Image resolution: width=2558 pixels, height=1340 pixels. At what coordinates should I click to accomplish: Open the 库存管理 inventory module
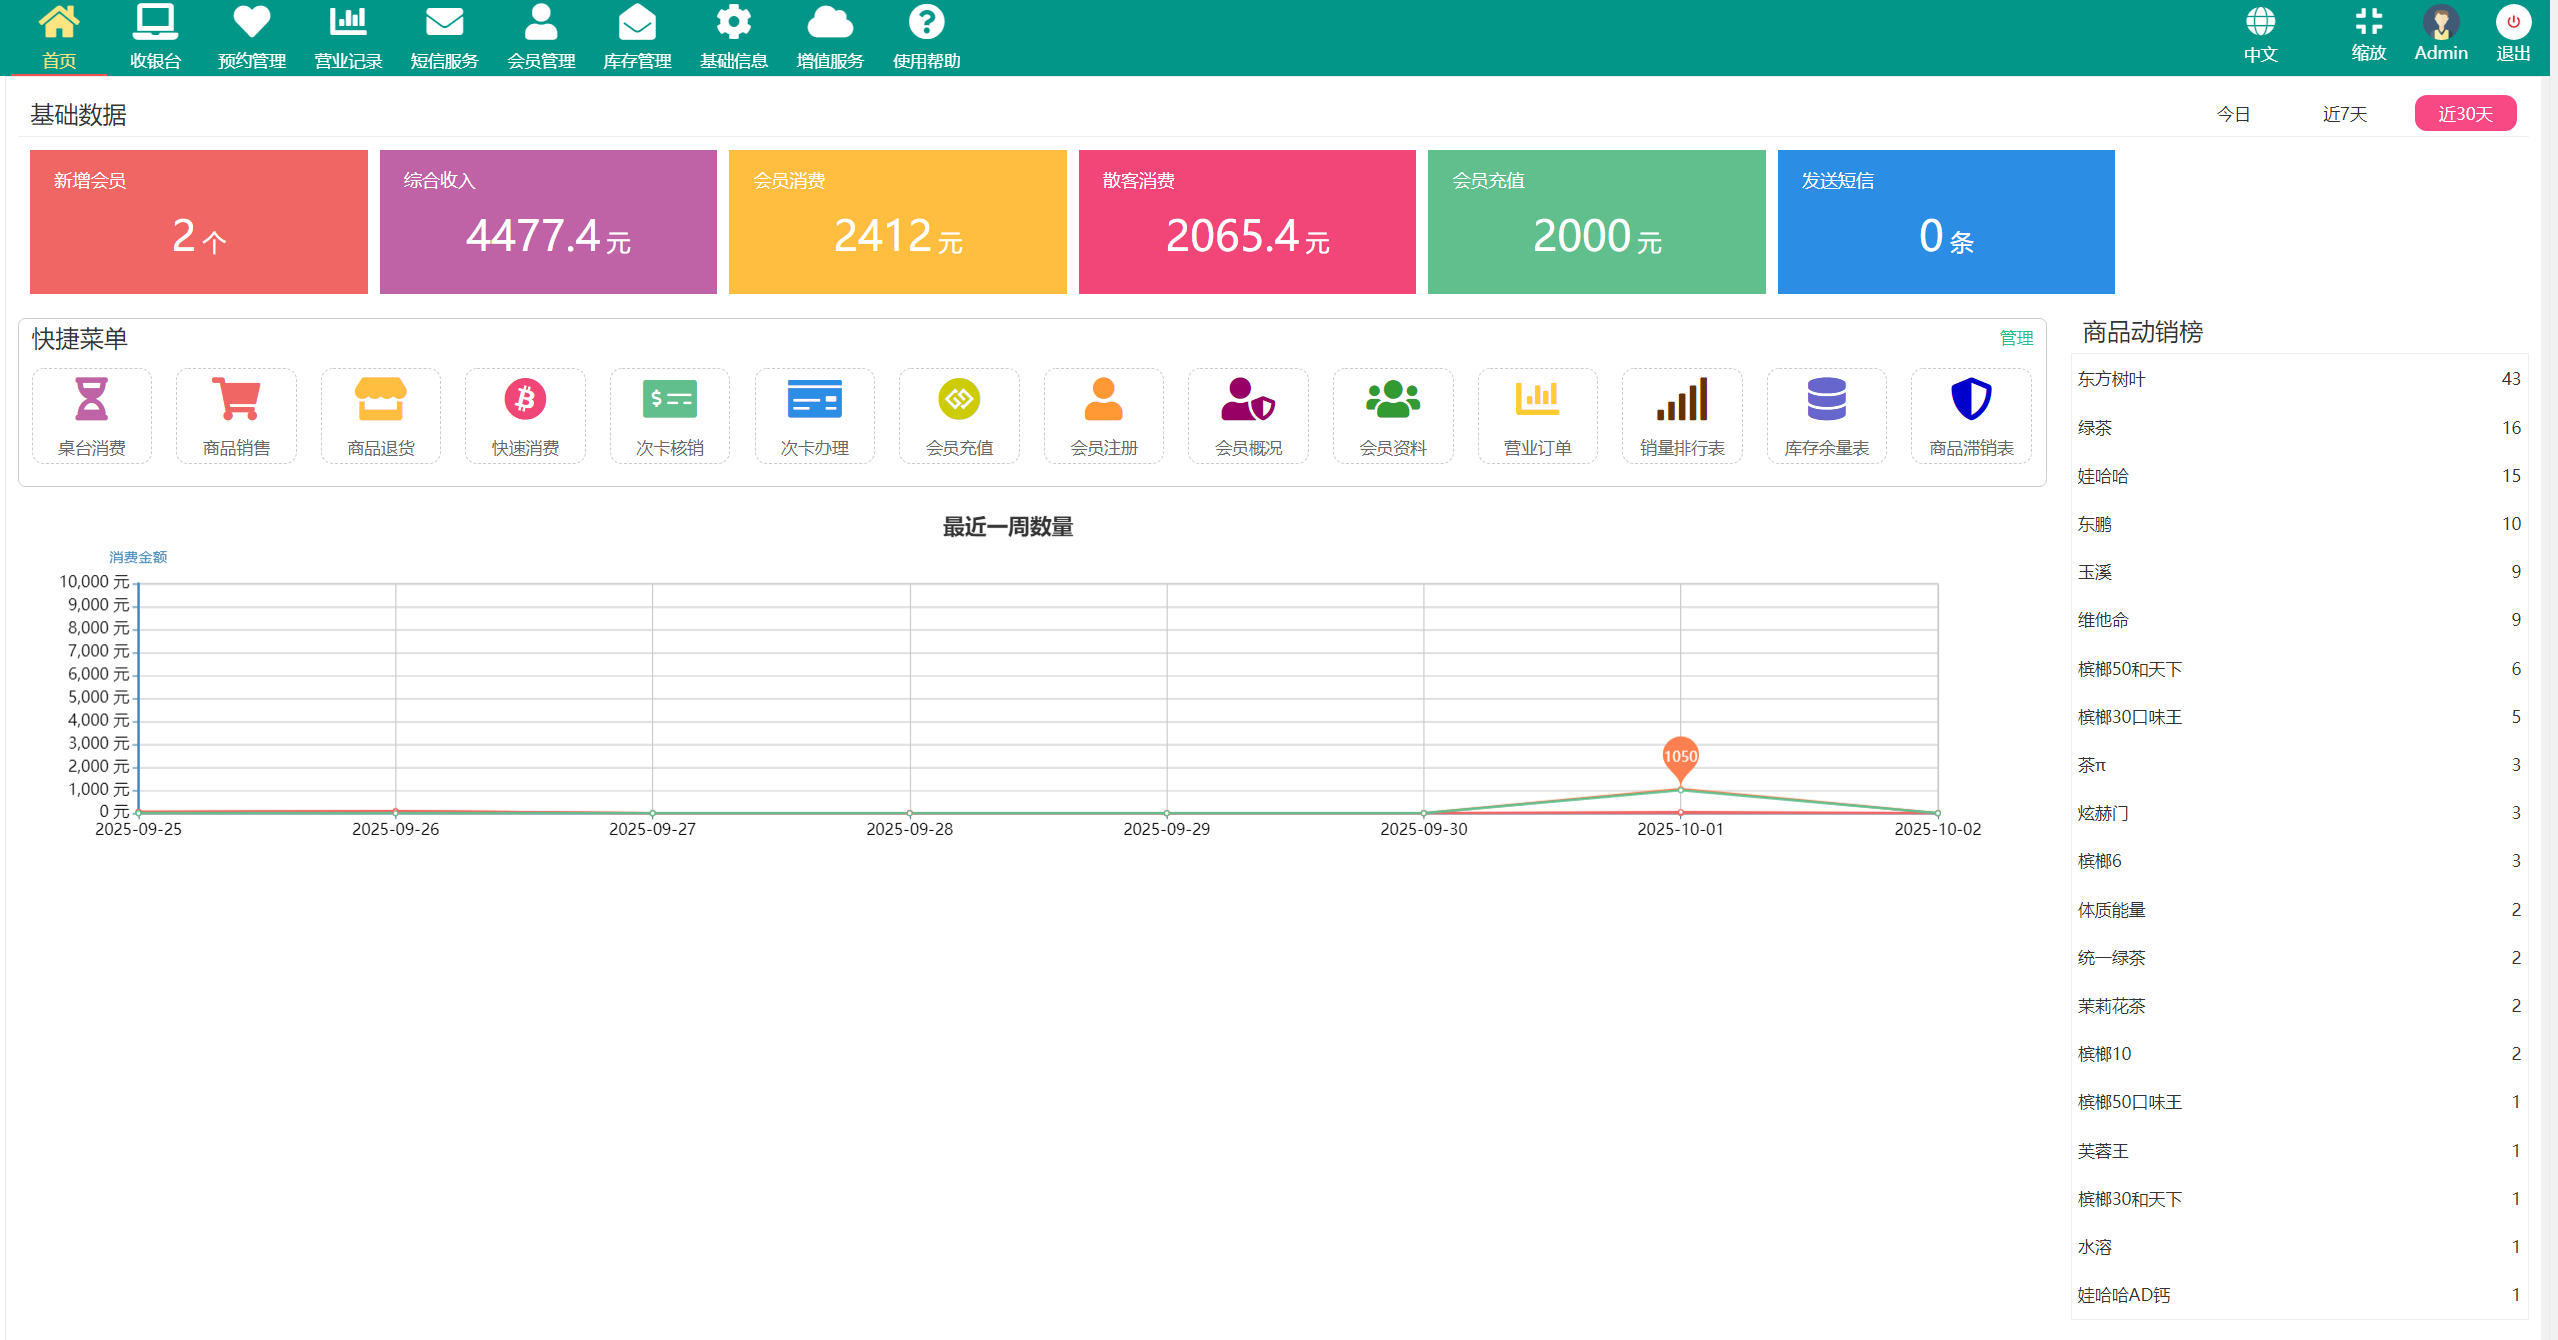637,35
